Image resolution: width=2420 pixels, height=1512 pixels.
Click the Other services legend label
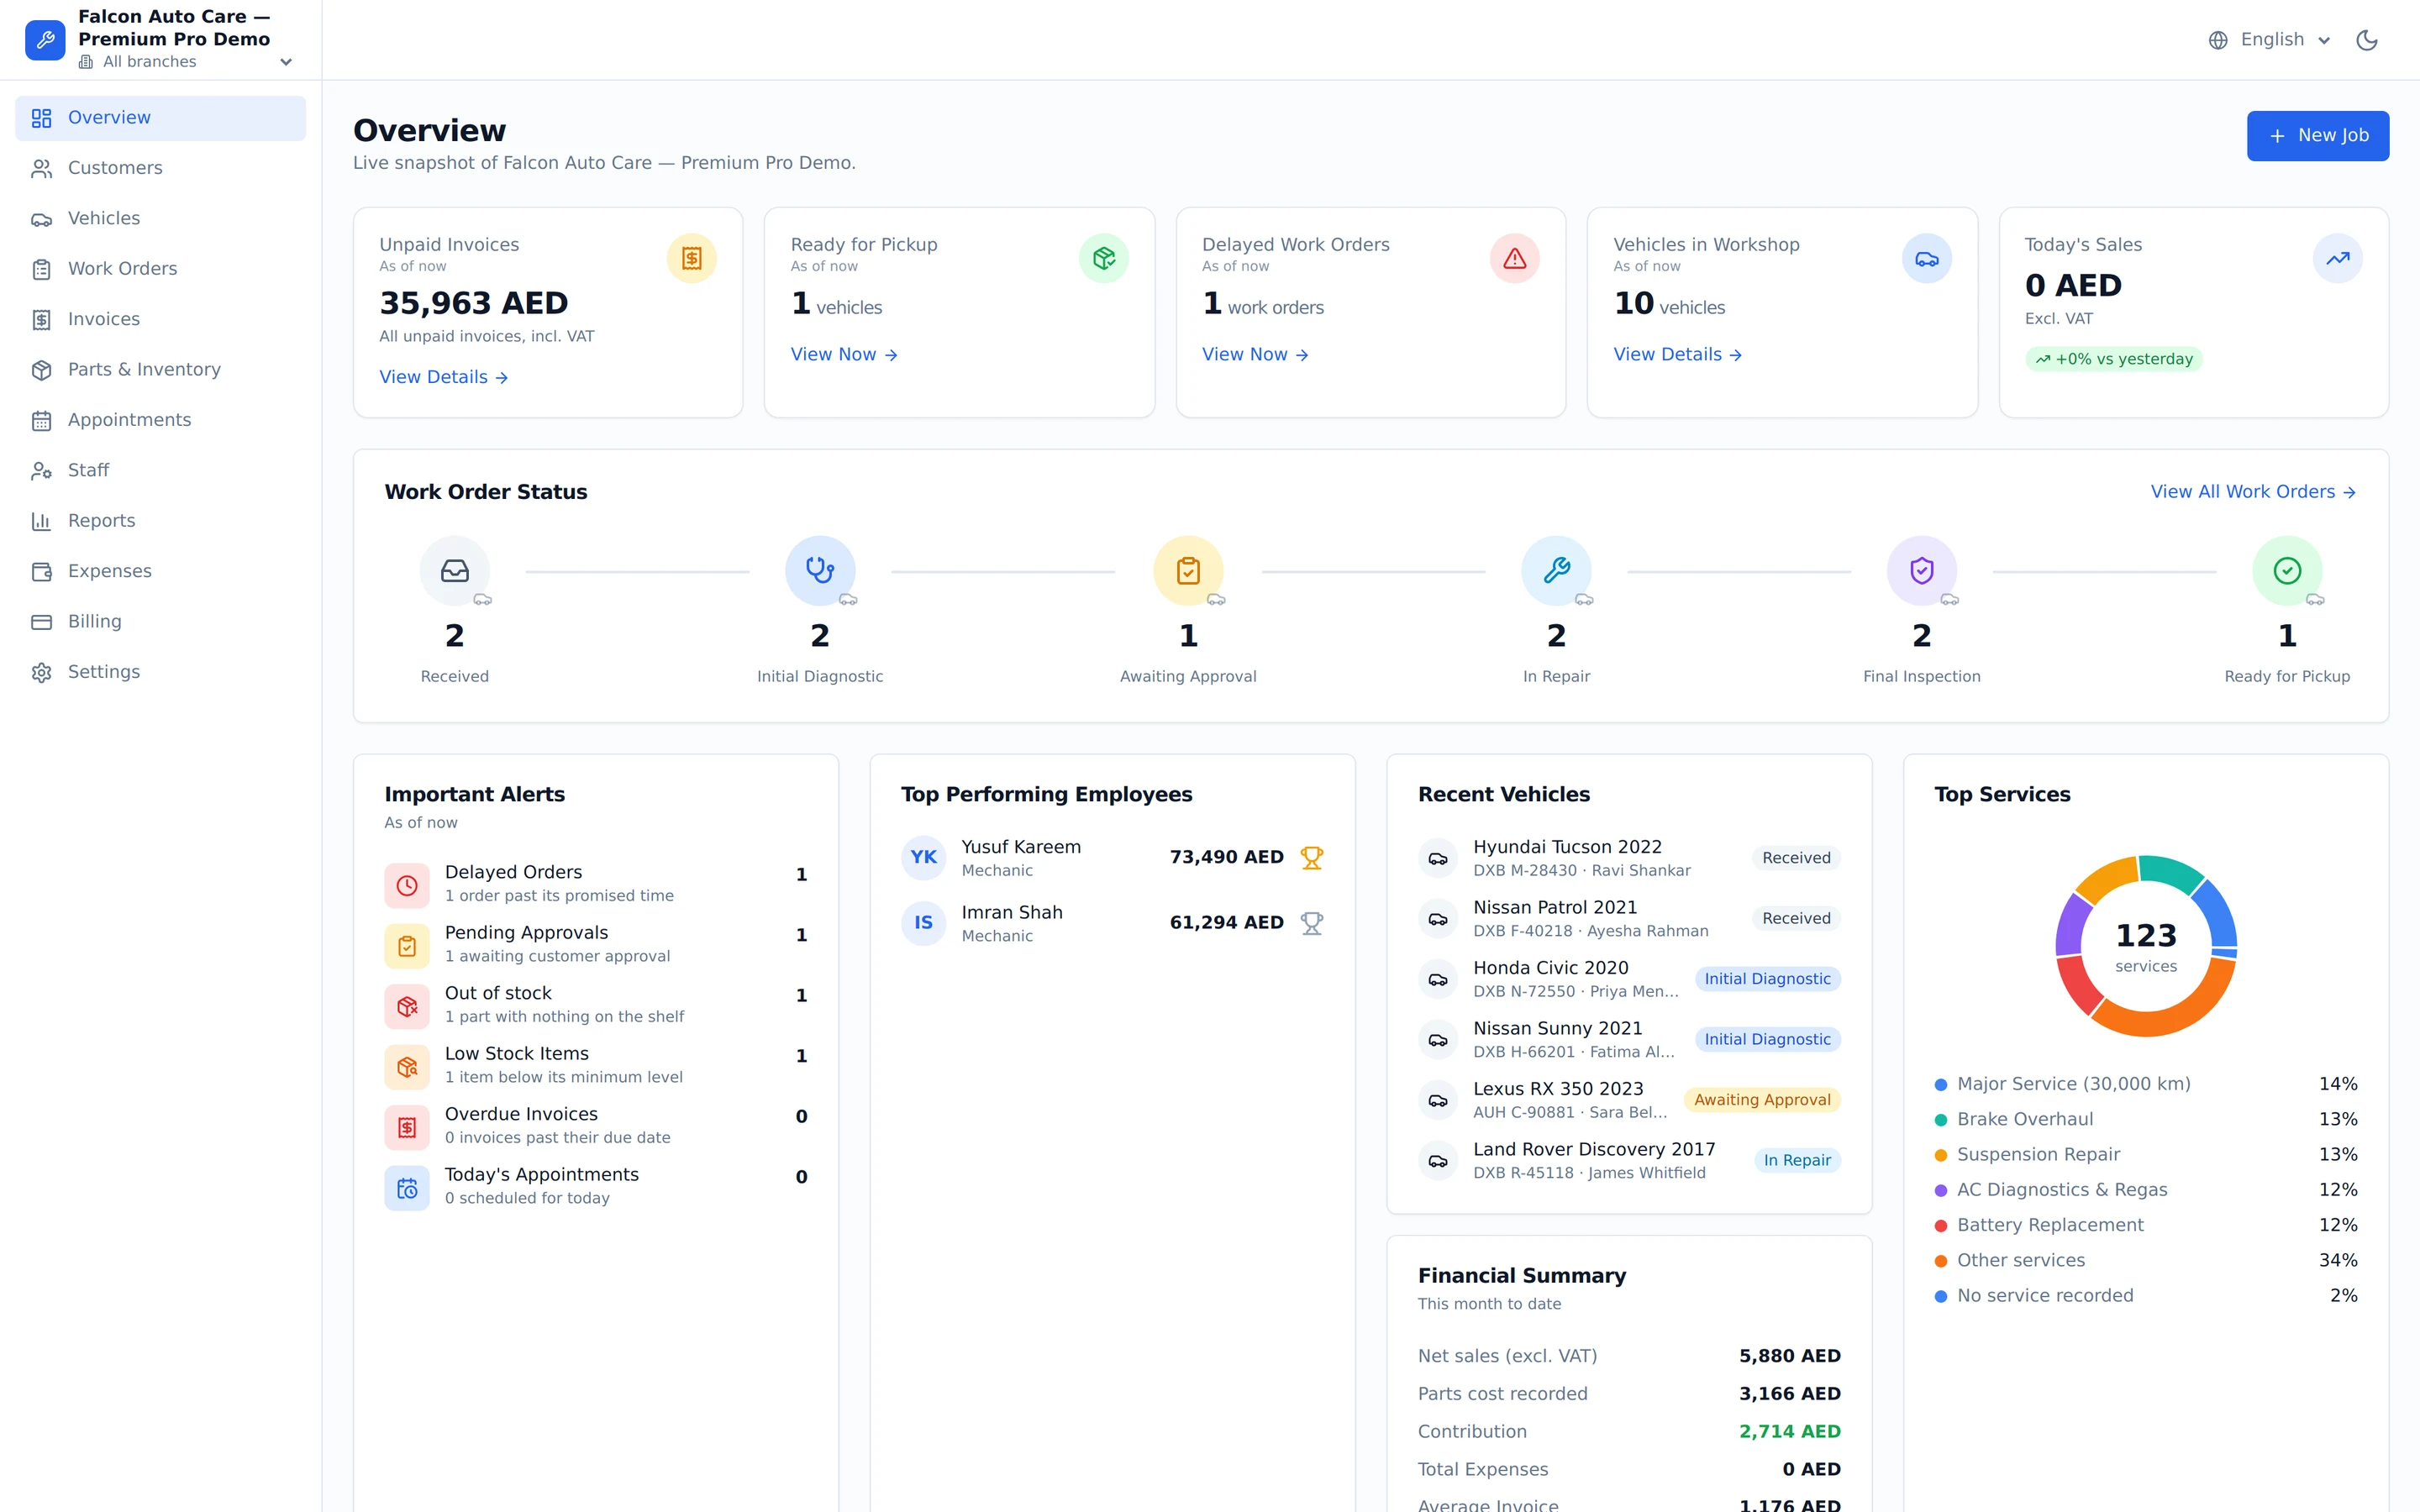(x=2021, y=1261)
